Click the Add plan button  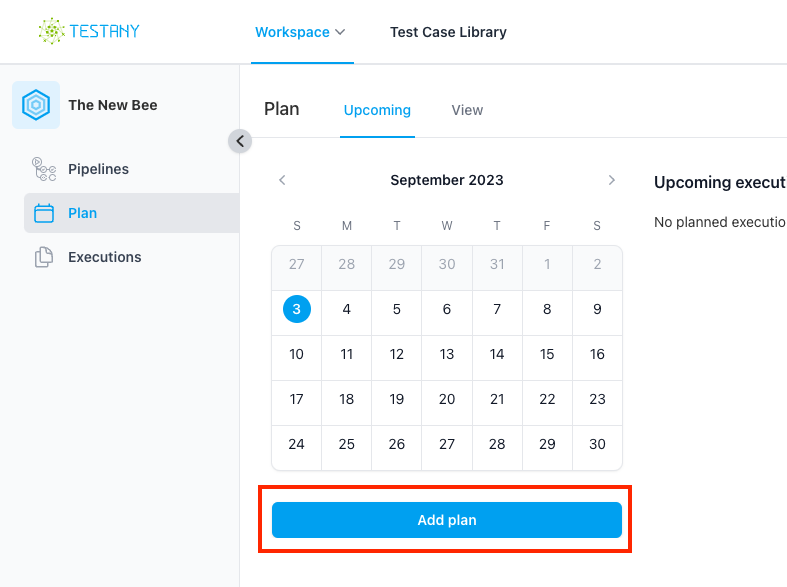pyautogui.click(x=447, y=520)
